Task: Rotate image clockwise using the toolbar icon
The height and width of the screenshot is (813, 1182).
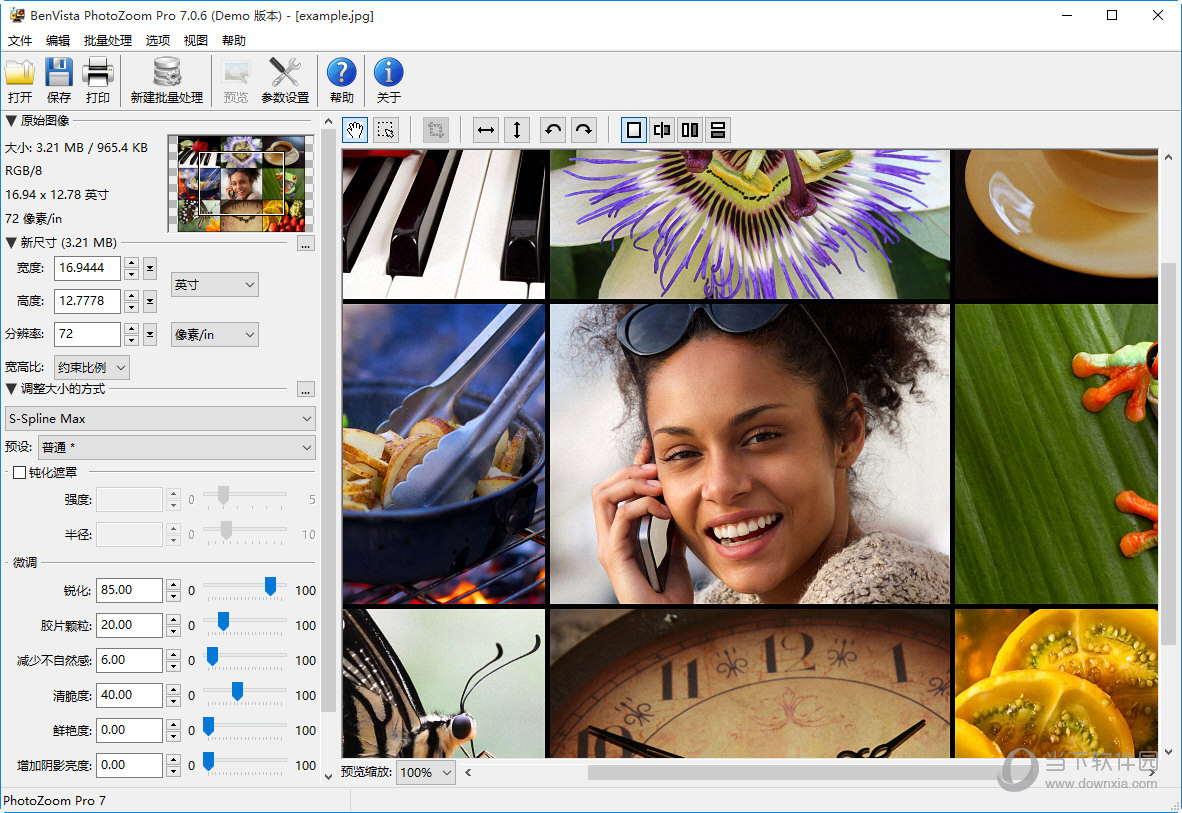Action: [x=584, y=130]
